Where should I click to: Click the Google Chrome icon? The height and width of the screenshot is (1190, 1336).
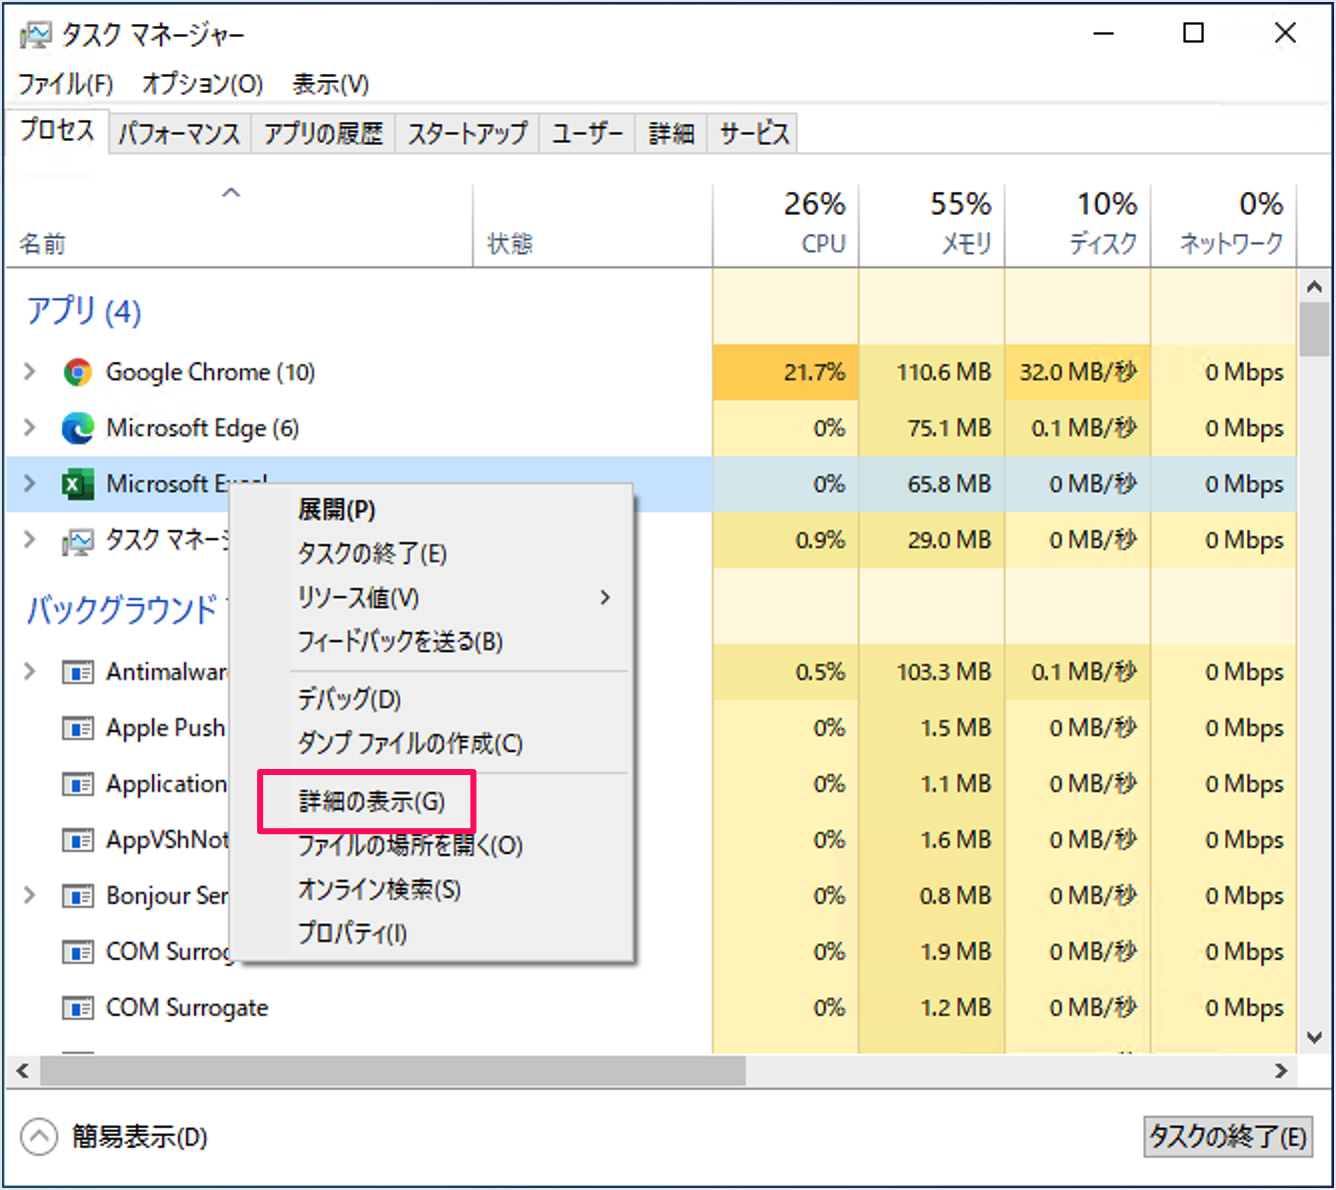pyautogui.click(x=77, y=371)
